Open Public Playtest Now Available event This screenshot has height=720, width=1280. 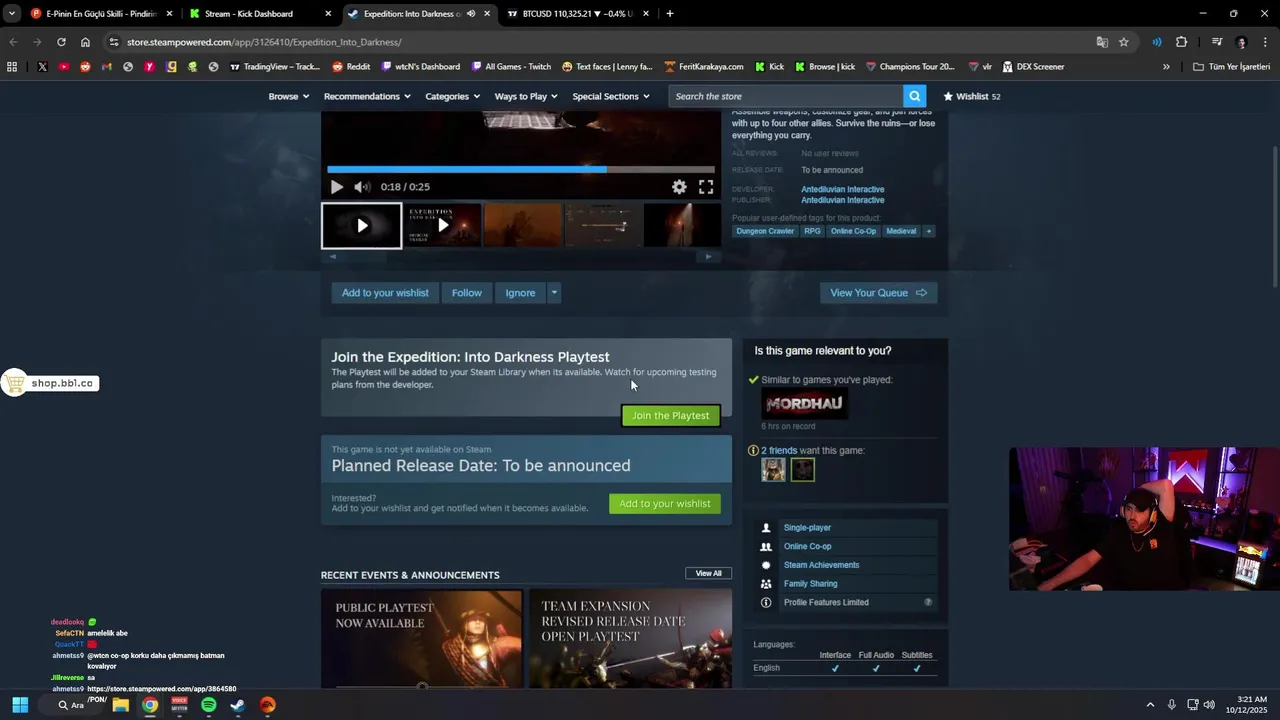421,639
